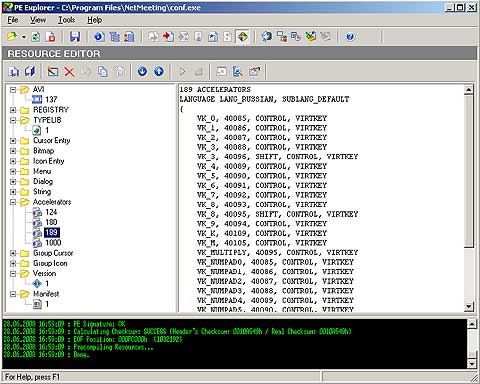Image resolution: width=480 pixels, height=384 pixels.
Task: Click the copy resource icon
Action: click(x=103, y=71)
